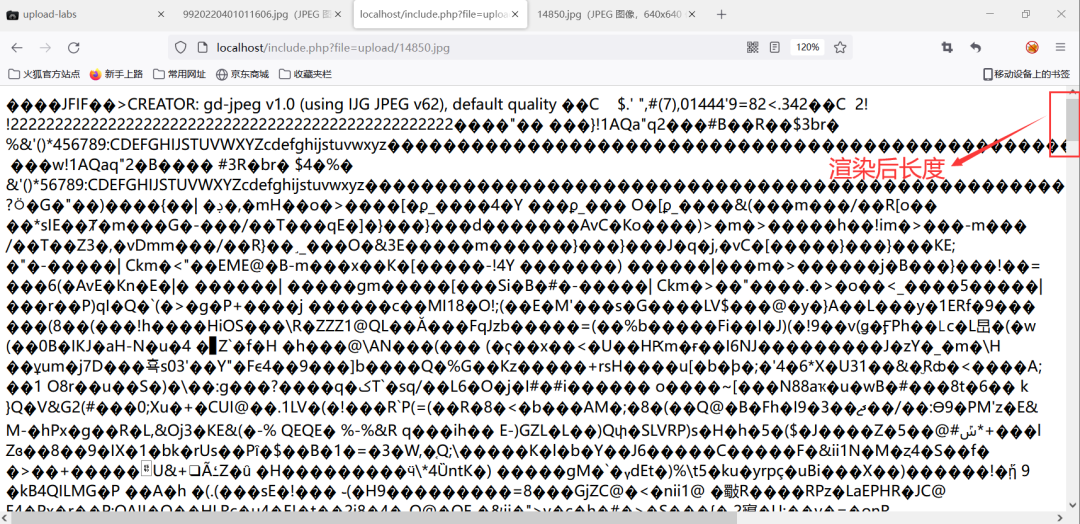Viewport: 1080px width, 524px height.
Task: Click the crop screenshot tool icon
Action: click(x=947, y=47)
